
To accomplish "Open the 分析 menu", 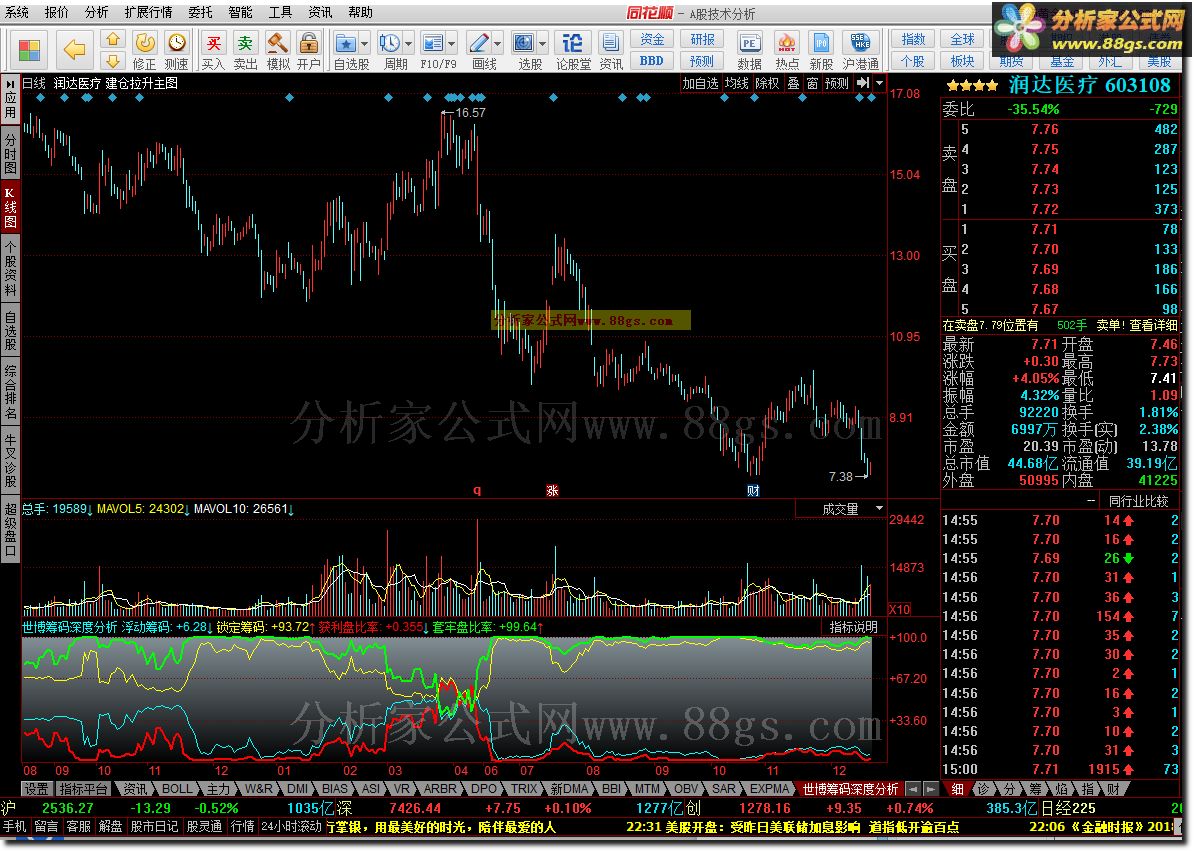I will click(x=97, y=12).
